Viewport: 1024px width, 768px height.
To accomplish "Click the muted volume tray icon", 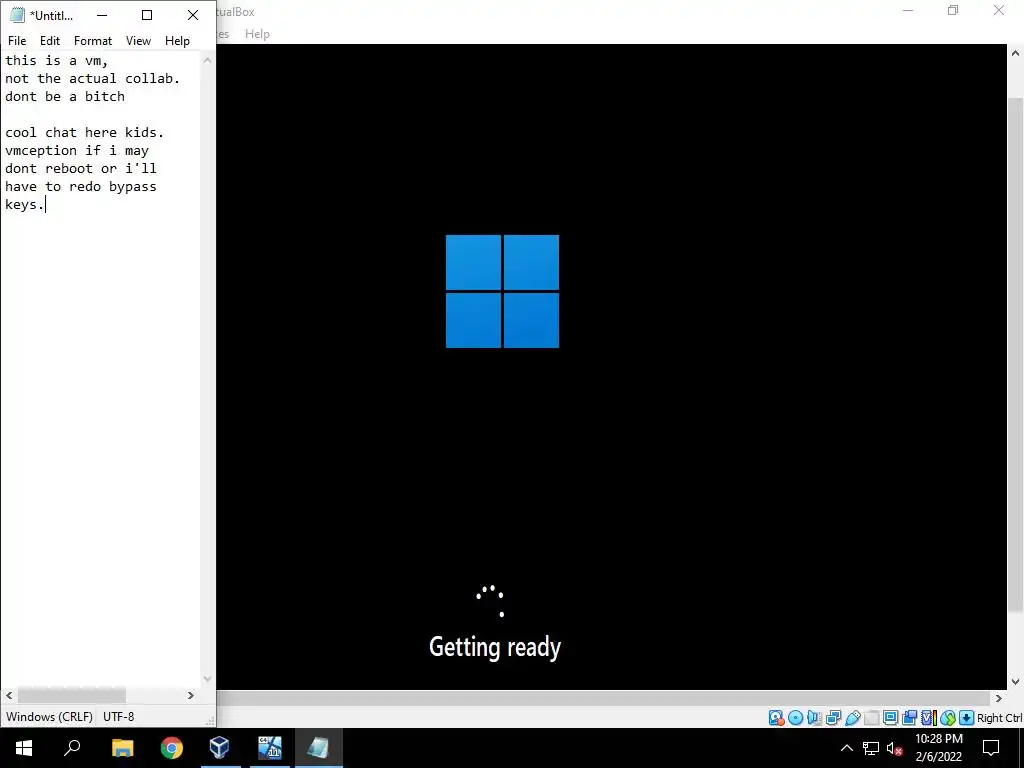I will tap(894, 748).
